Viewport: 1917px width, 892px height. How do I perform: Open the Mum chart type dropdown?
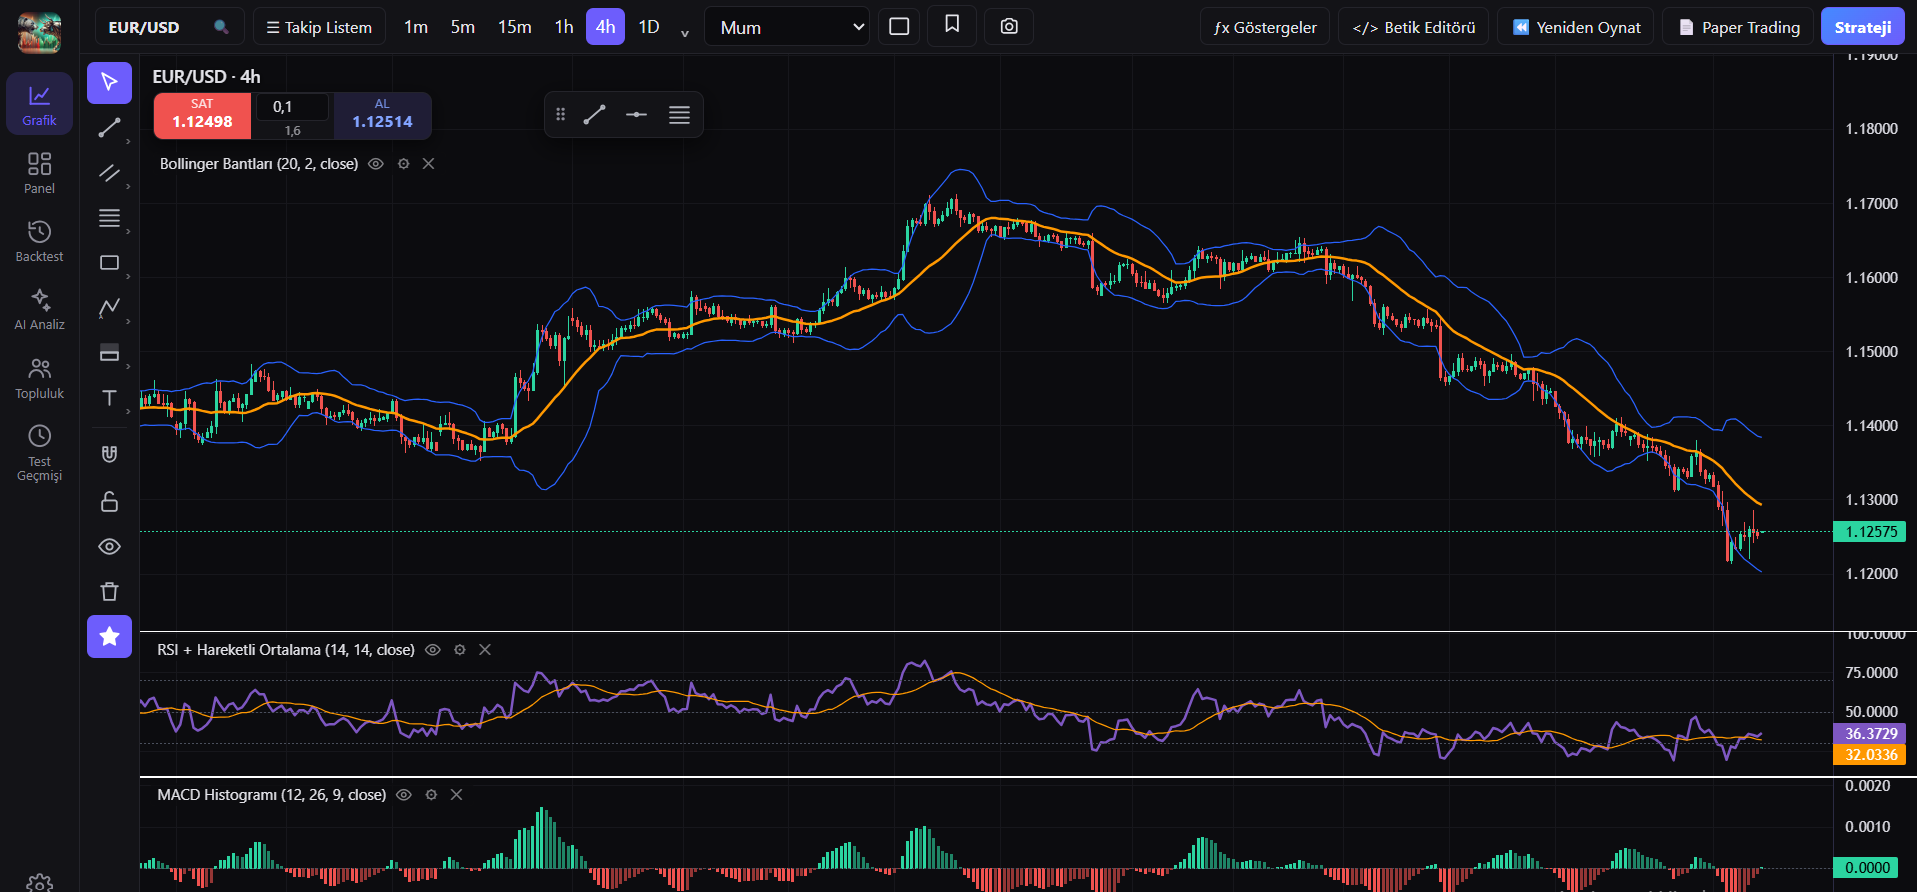787,27
